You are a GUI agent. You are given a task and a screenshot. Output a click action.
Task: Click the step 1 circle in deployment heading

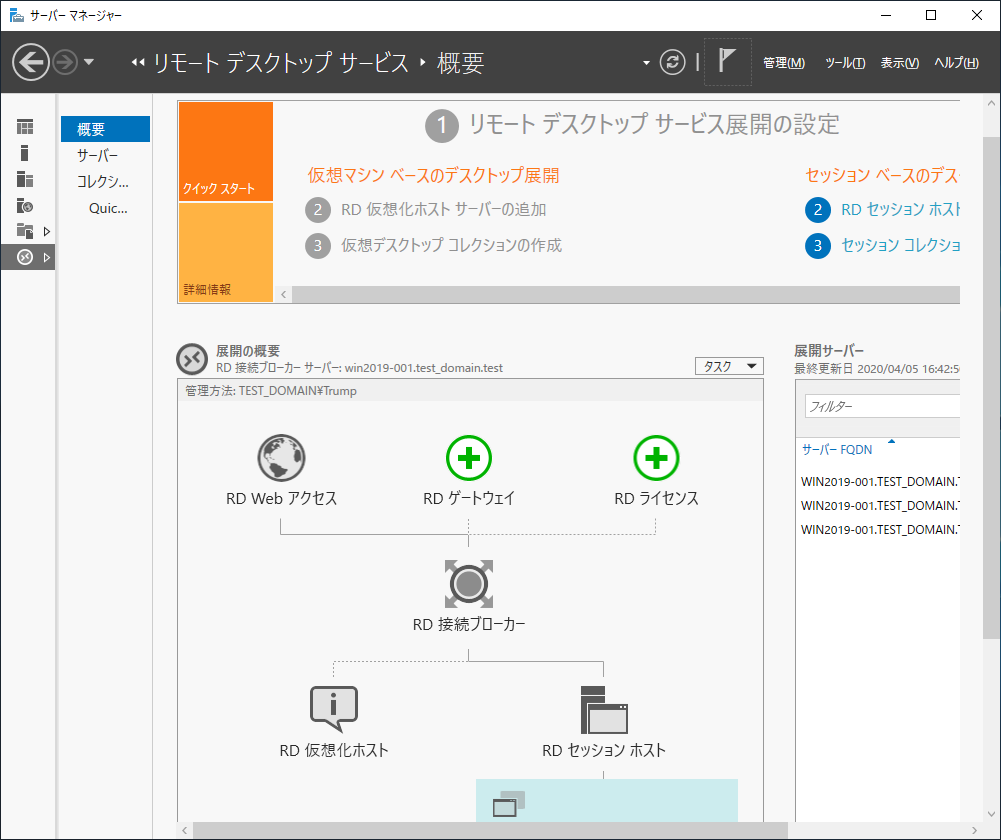(x=442, y=126)
